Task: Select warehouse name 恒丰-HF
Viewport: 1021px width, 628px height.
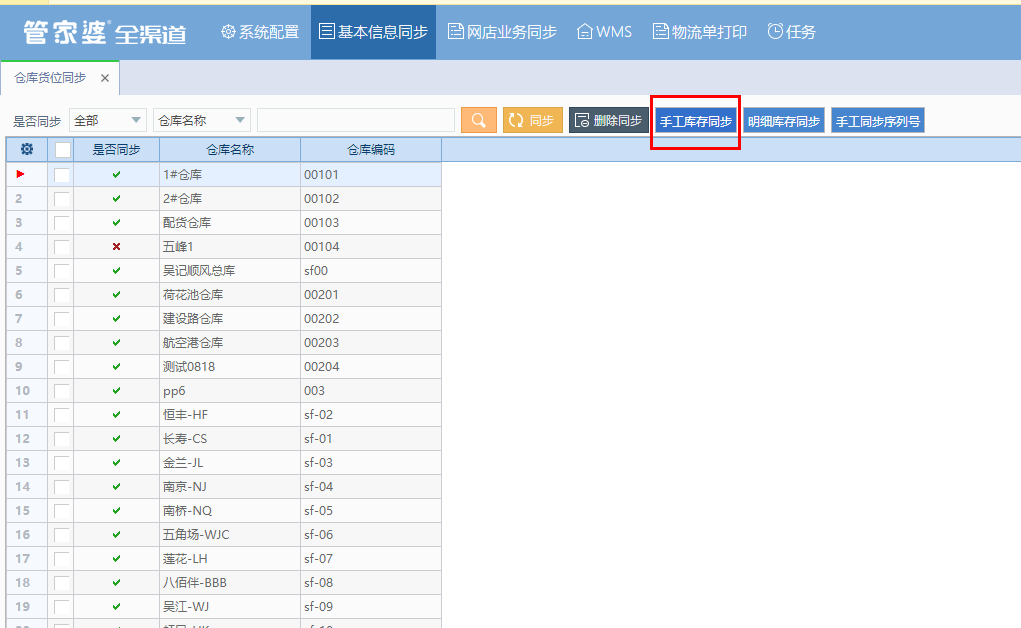Action: tap(186, 415)
